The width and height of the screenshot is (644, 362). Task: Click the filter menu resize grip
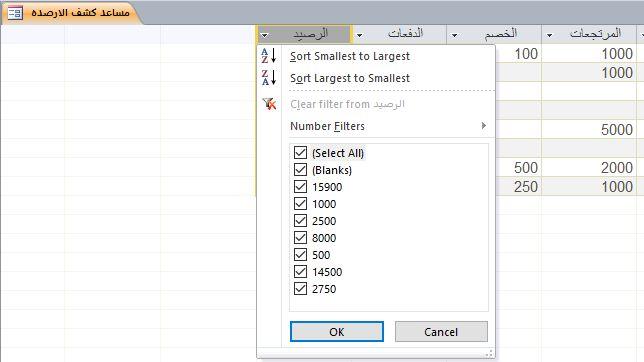click(489, 353)
